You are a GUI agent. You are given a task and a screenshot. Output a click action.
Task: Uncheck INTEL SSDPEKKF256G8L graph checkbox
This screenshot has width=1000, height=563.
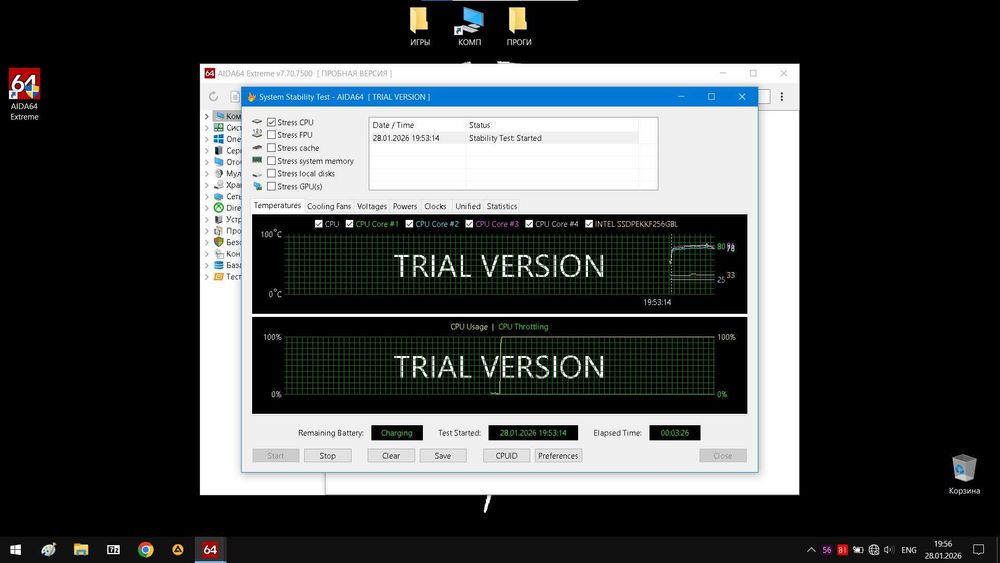589,224
